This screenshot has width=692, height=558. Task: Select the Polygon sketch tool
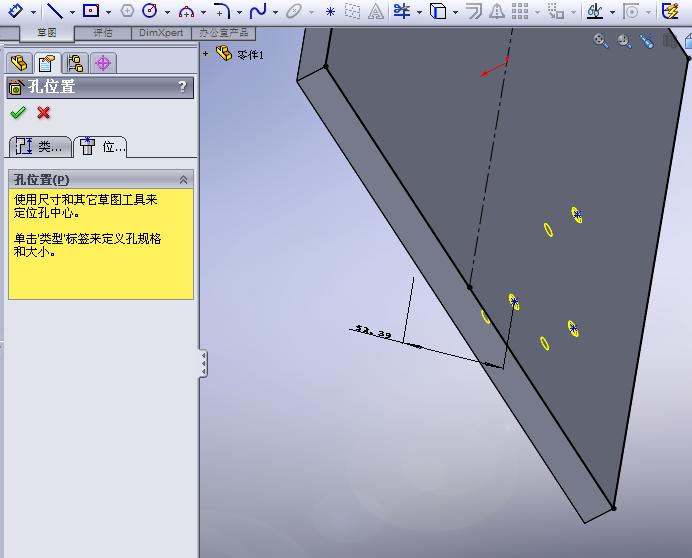pyautogui.click(x=127, y=11)
